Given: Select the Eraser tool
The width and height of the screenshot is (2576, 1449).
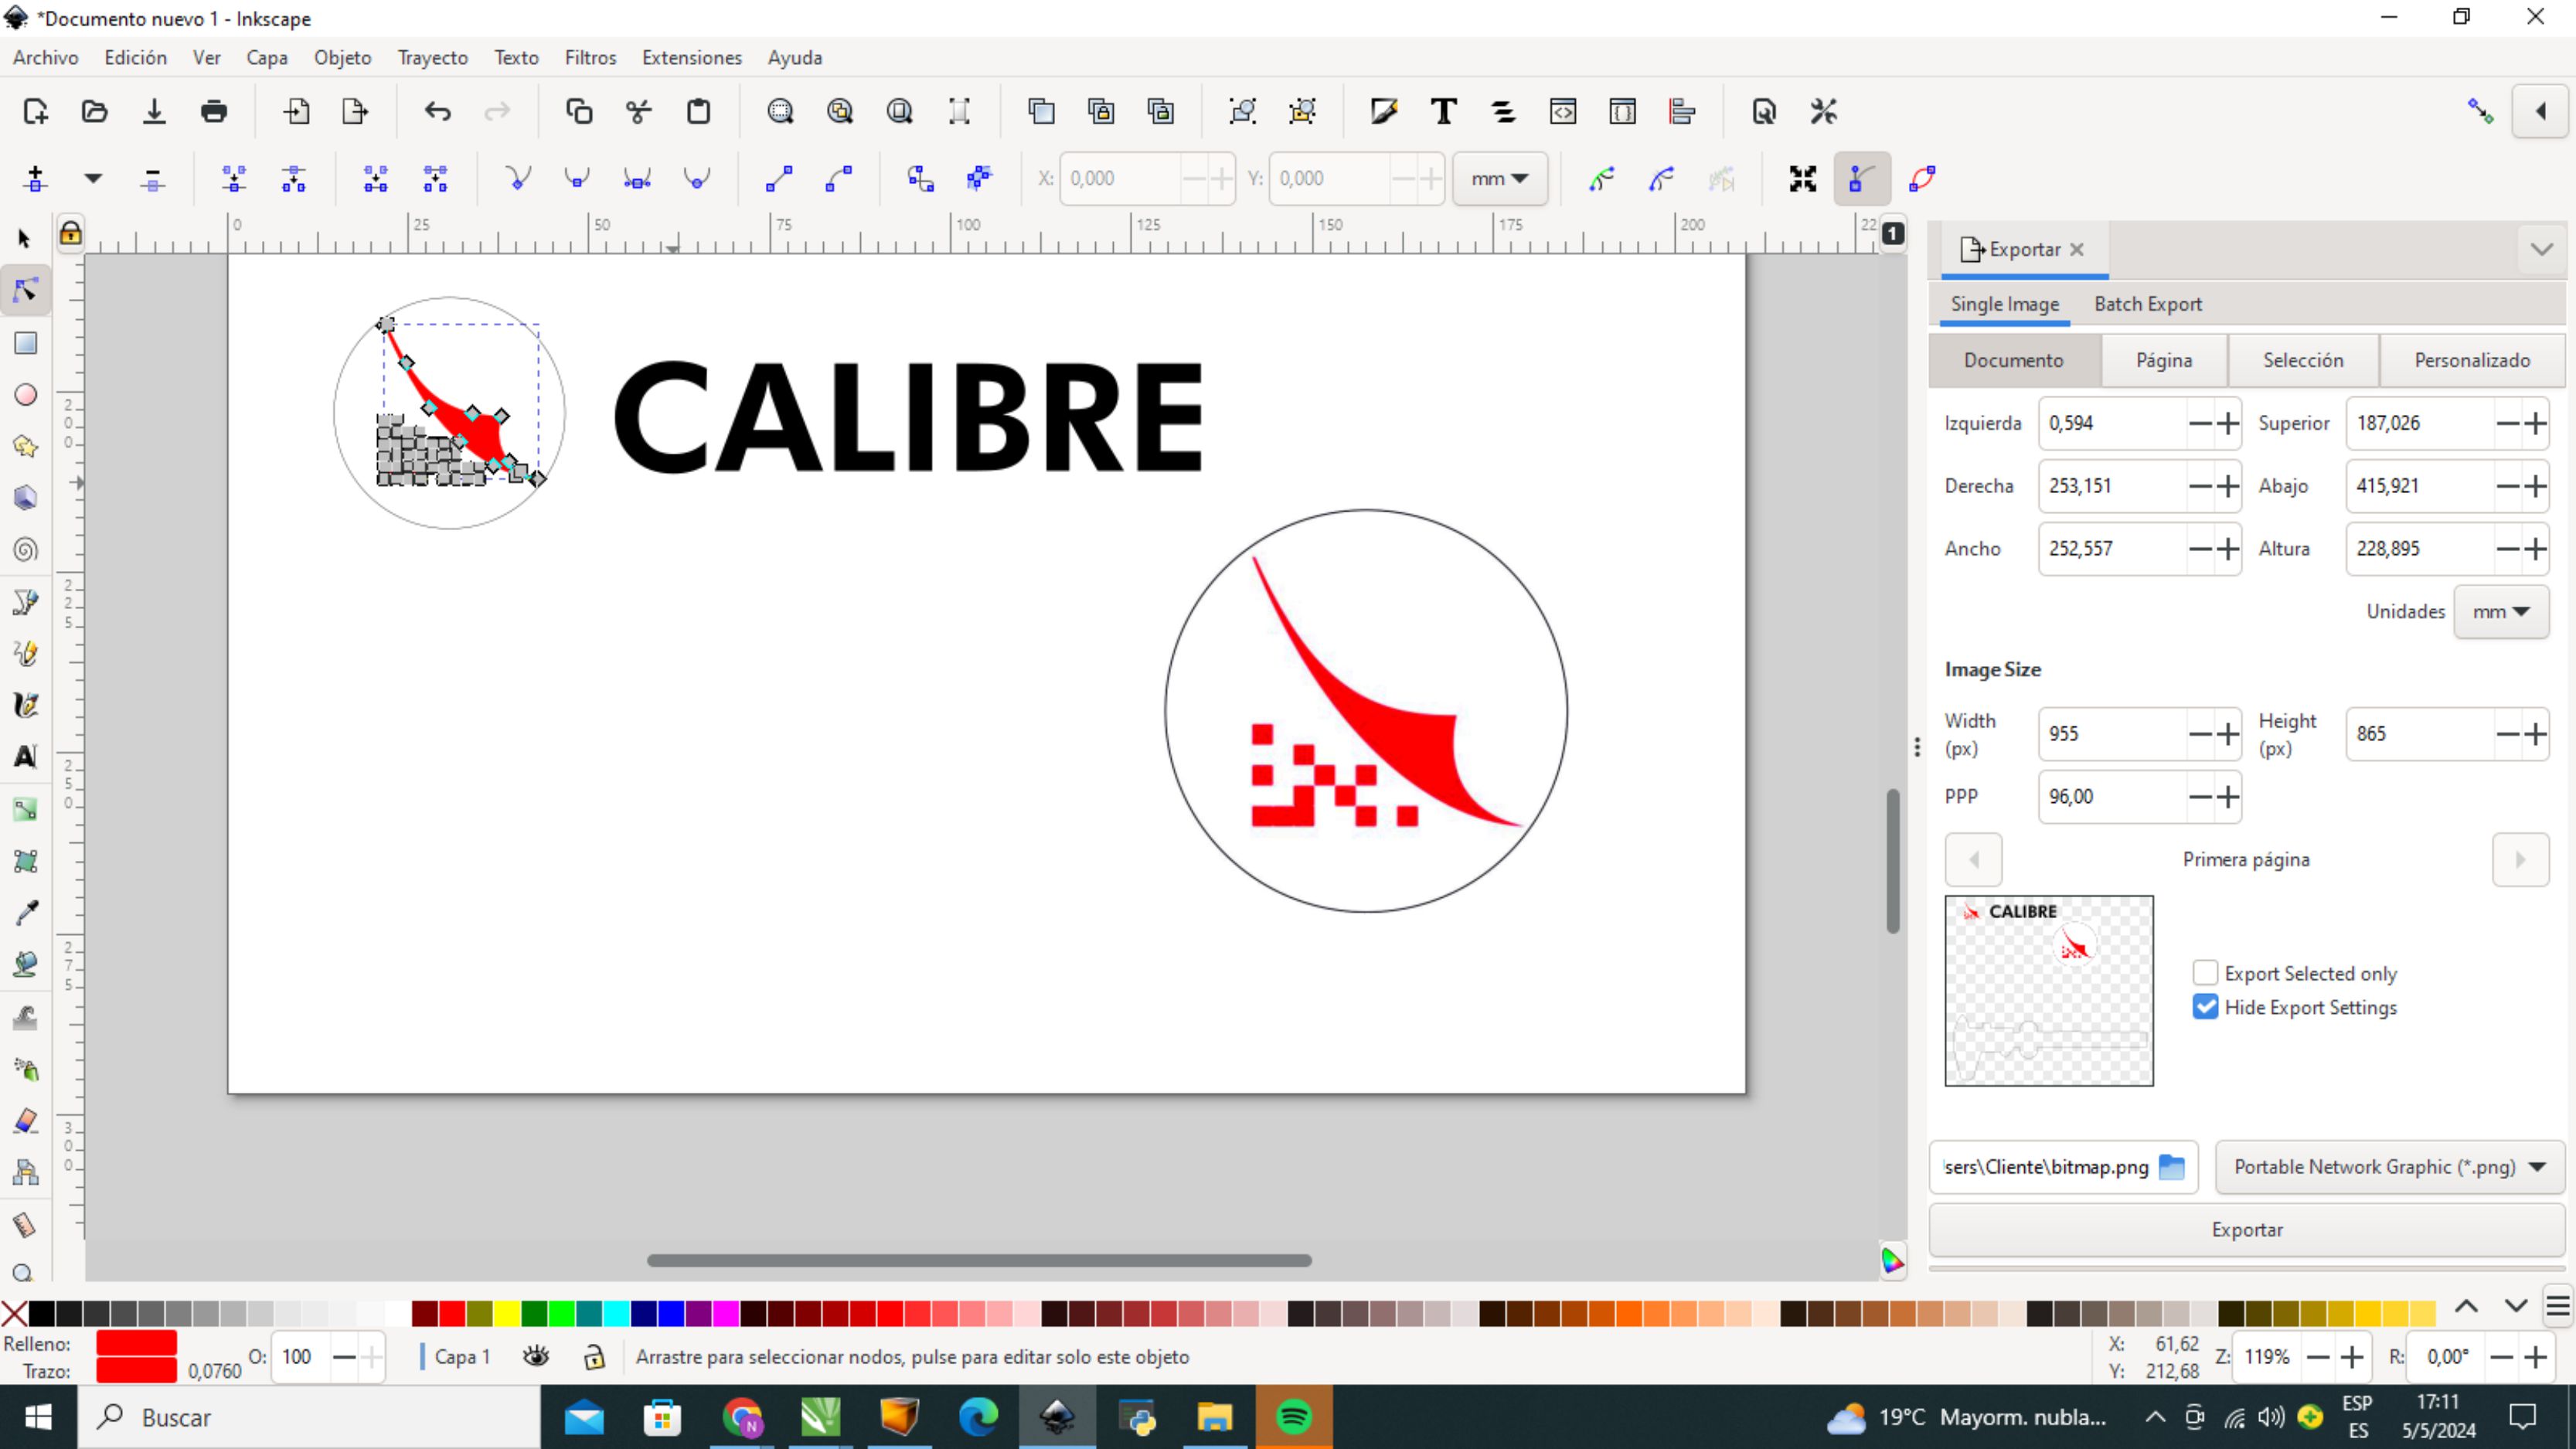Looking at the screenshot, I should [25, 1121].
